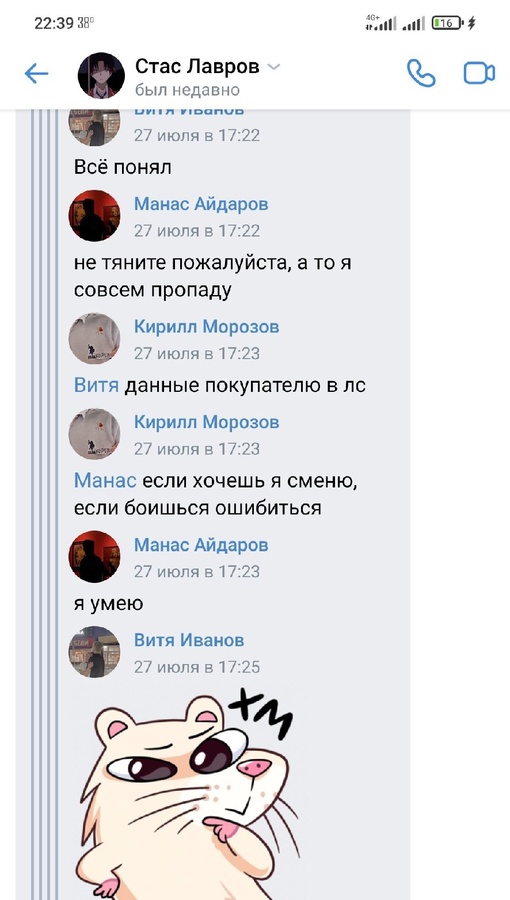
Task: Open Витя Иванов name at 17:25
Action: 189,640
